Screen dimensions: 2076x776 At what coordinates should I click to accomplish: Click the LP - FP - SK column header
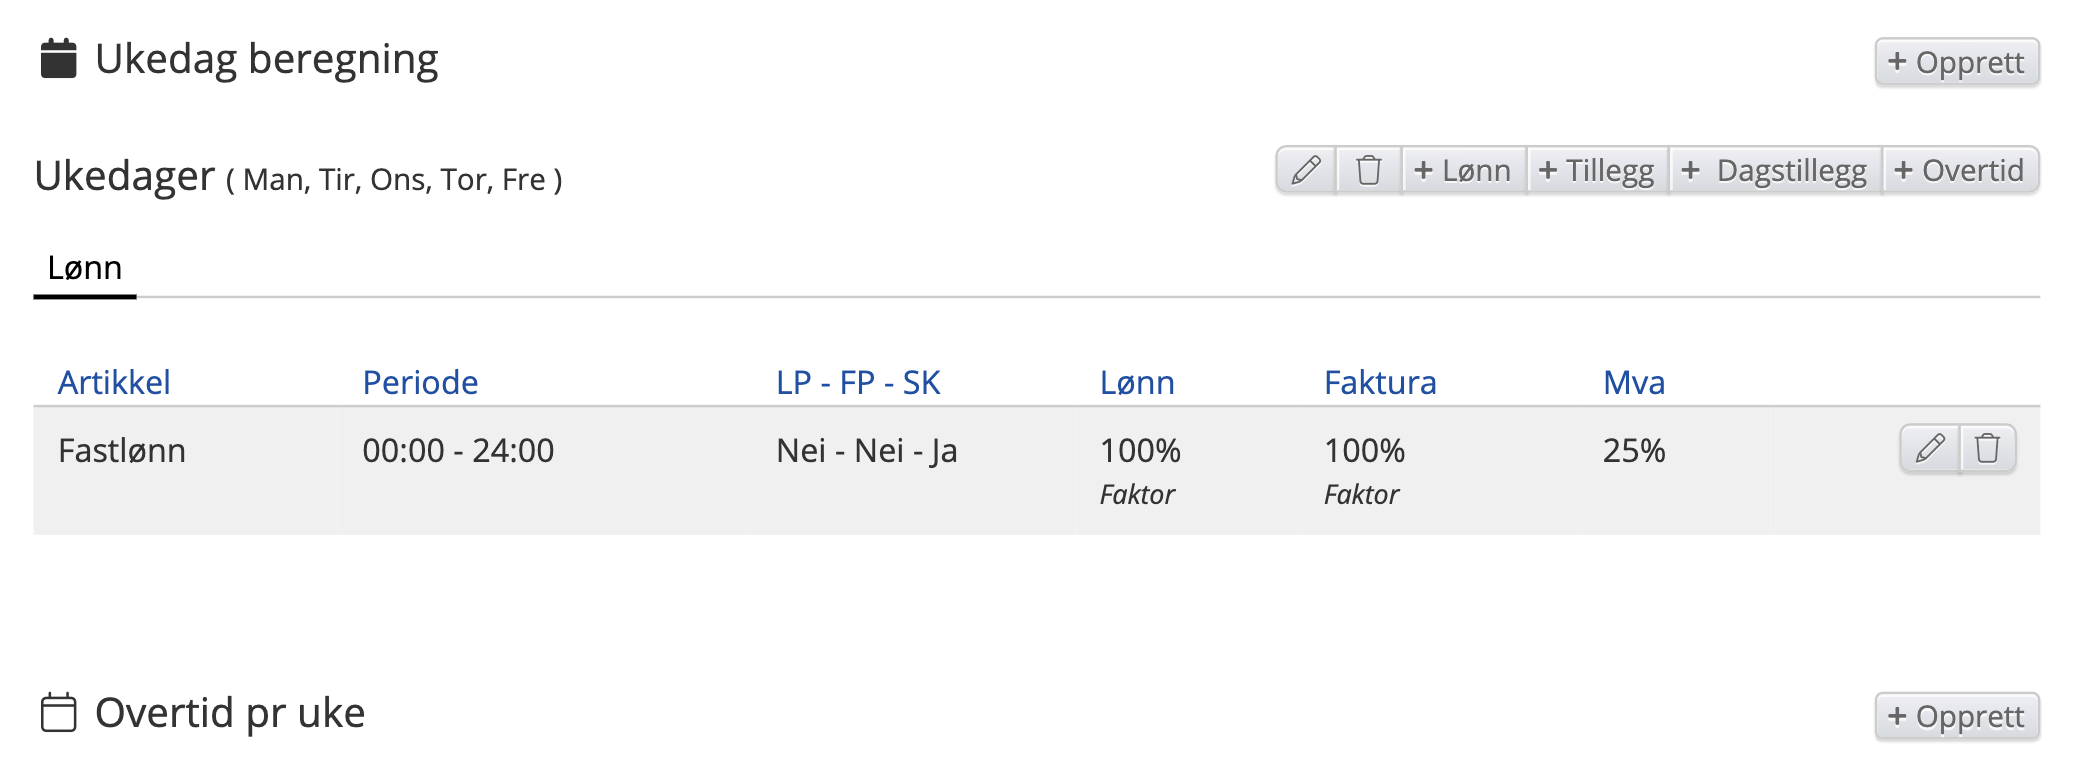(x=858, y=382)
